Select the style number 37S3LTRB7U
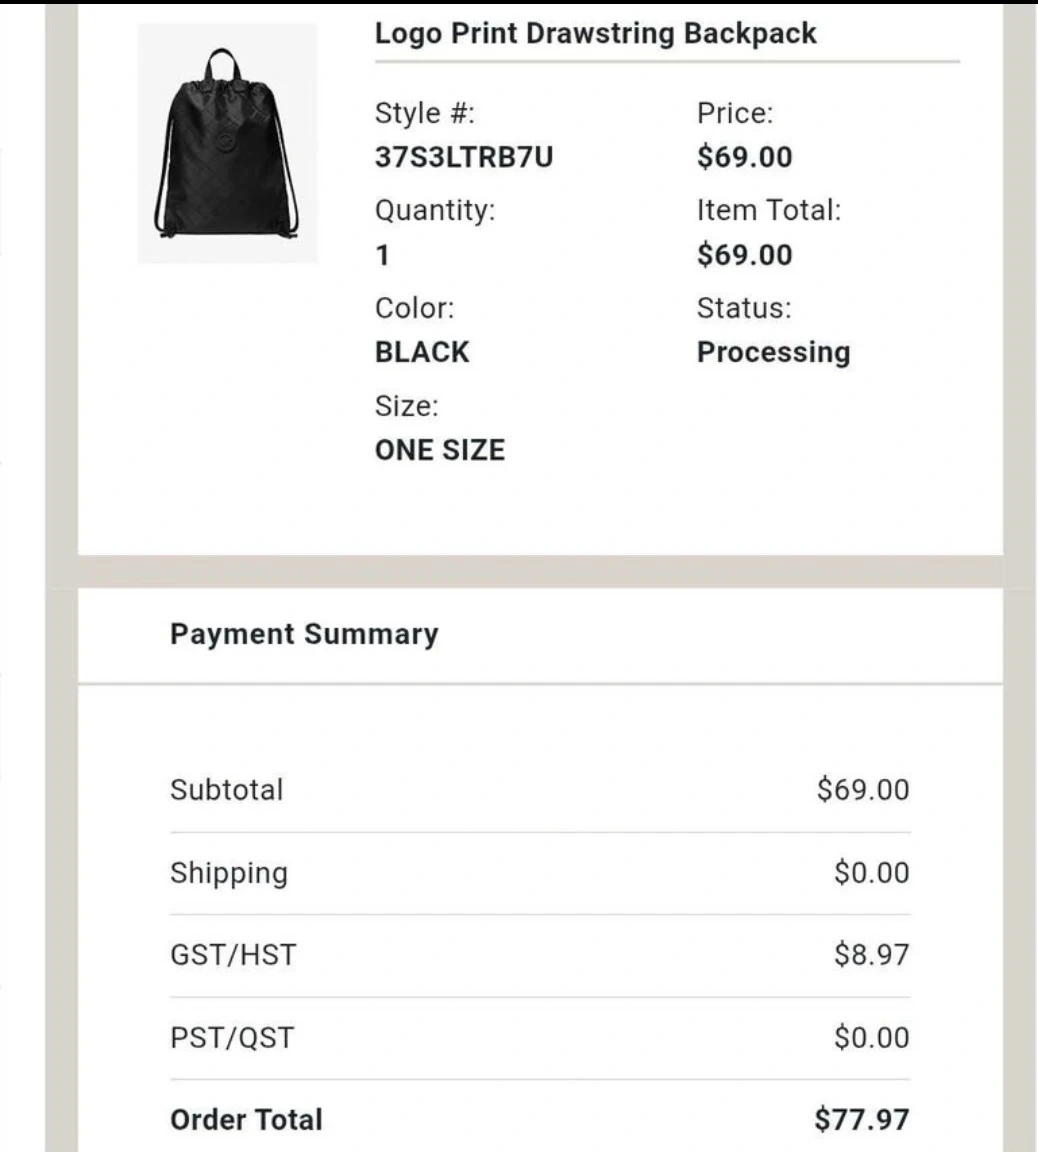The height and width of the screenshot is (1152, 1038). click(463, 157)
